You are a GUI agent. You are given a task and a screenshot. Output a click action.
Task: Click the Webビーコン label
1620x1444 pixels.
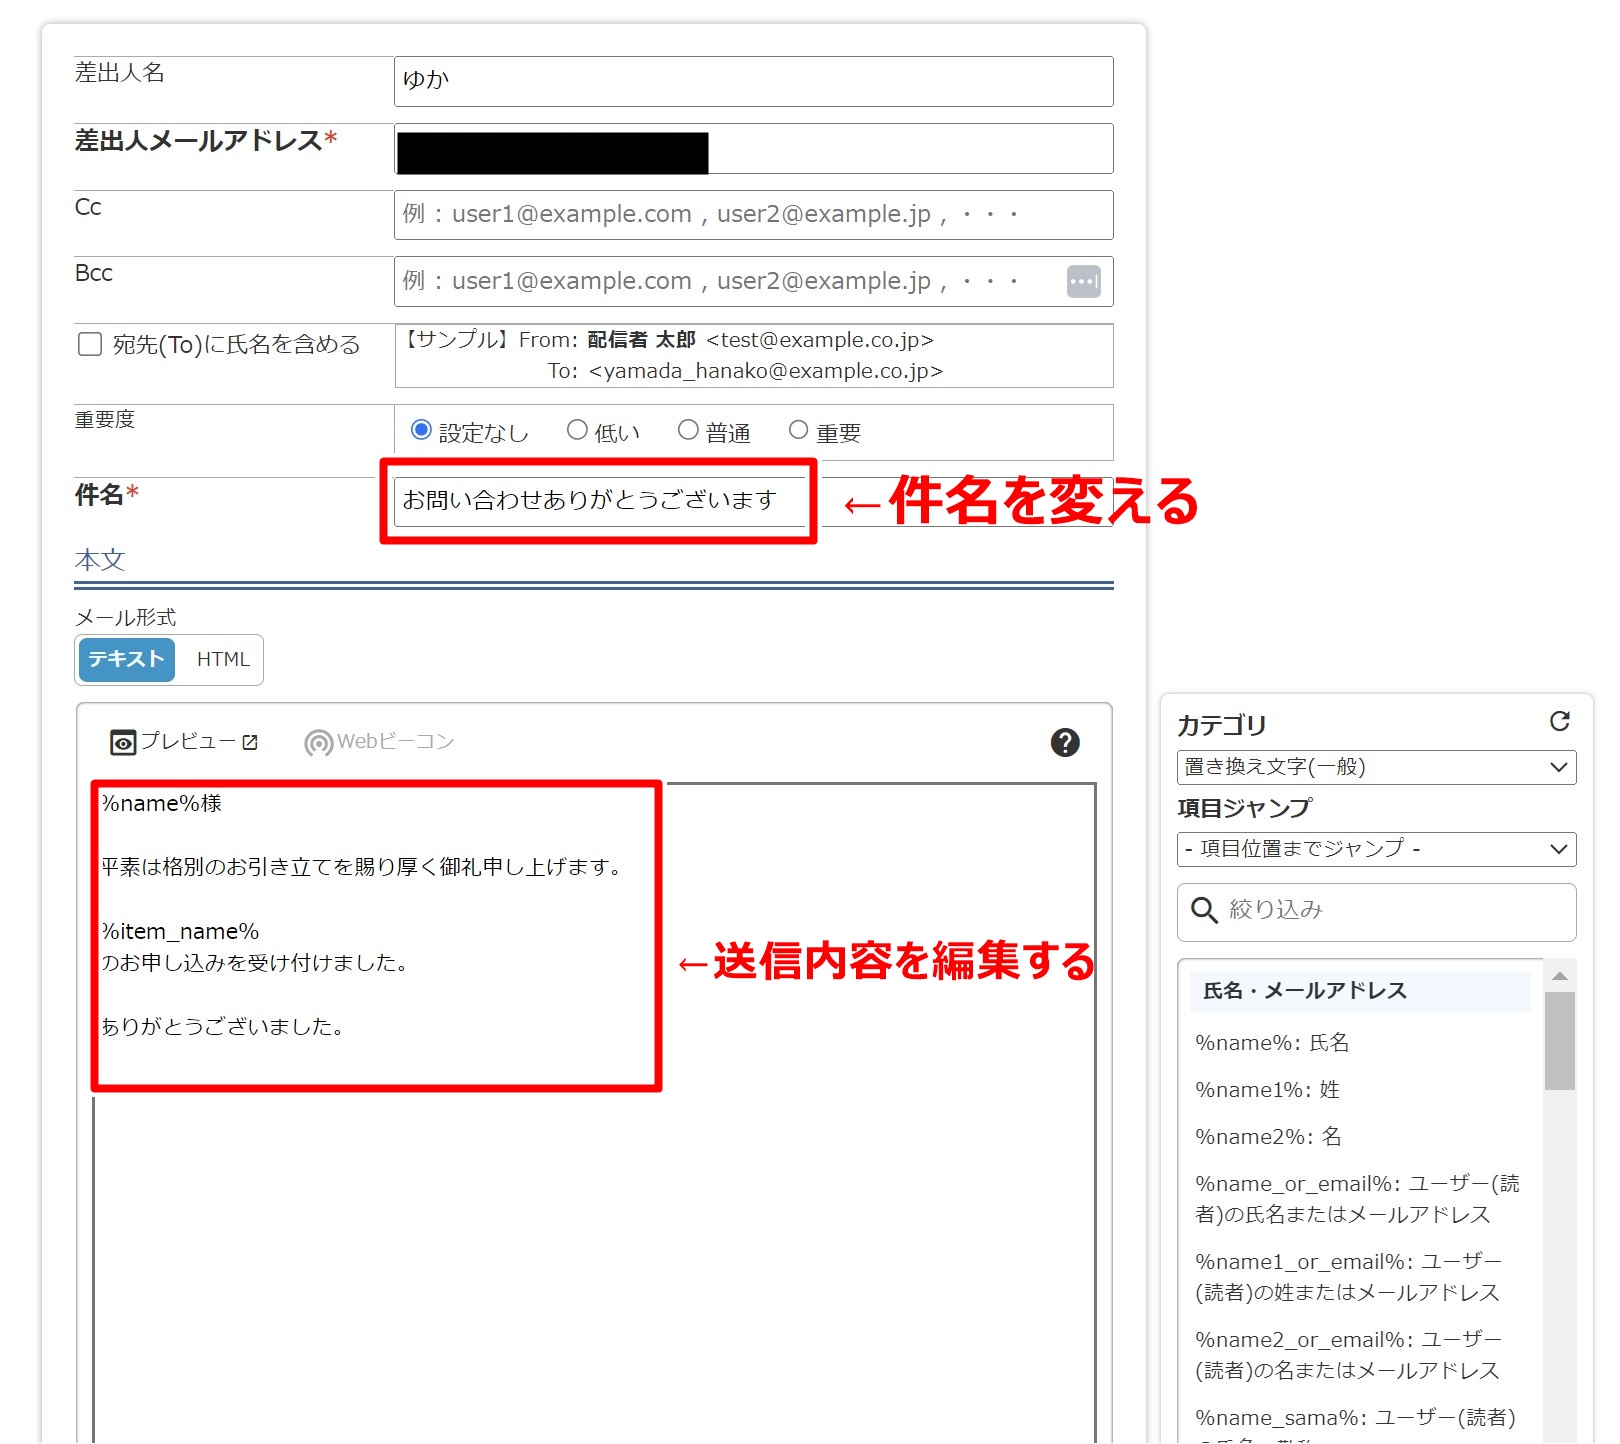pyautogui.click(x=395, y=742)
